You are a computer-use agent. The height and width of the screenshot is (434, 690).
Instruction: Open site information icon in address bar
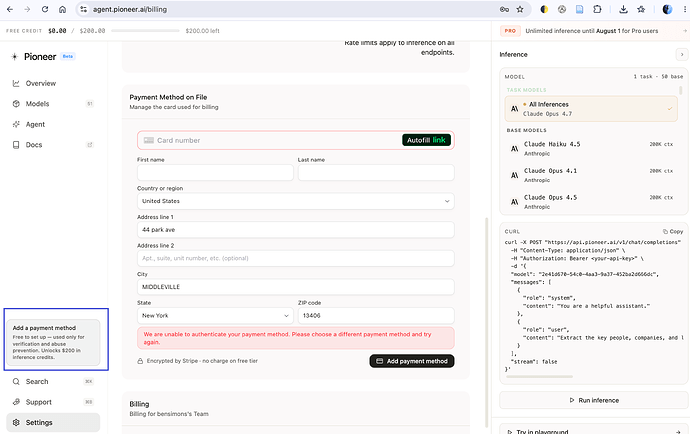[x=84, y=9]
